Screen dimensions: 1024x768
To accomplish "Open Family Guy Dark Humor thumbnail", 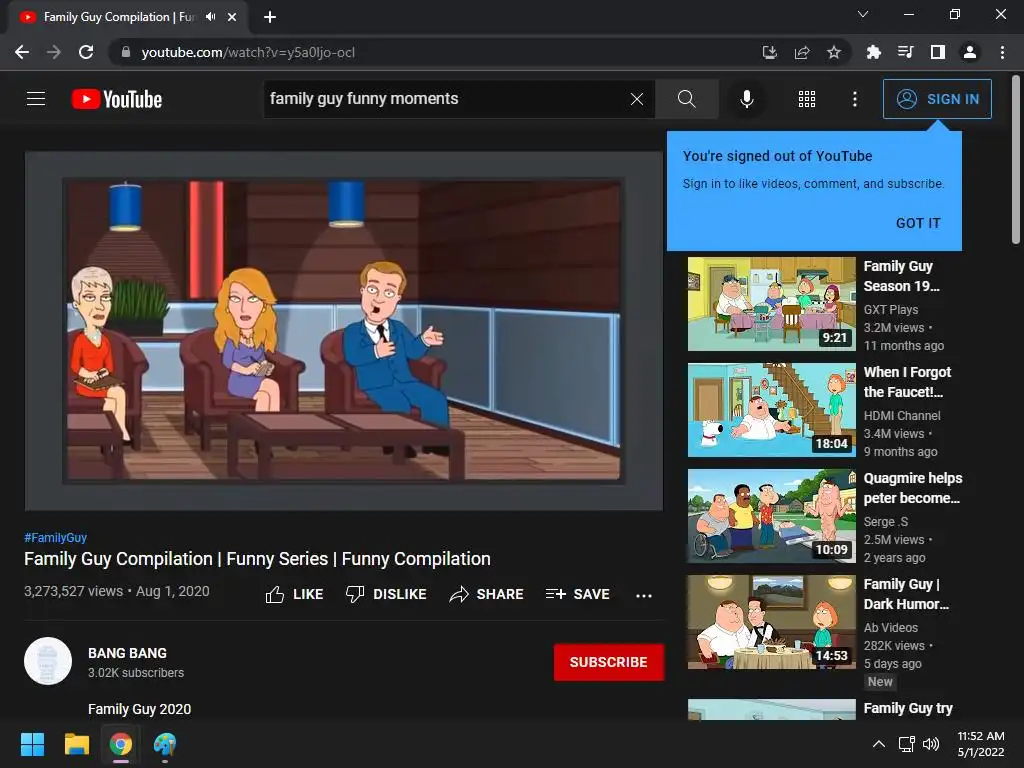I will 771,622.
